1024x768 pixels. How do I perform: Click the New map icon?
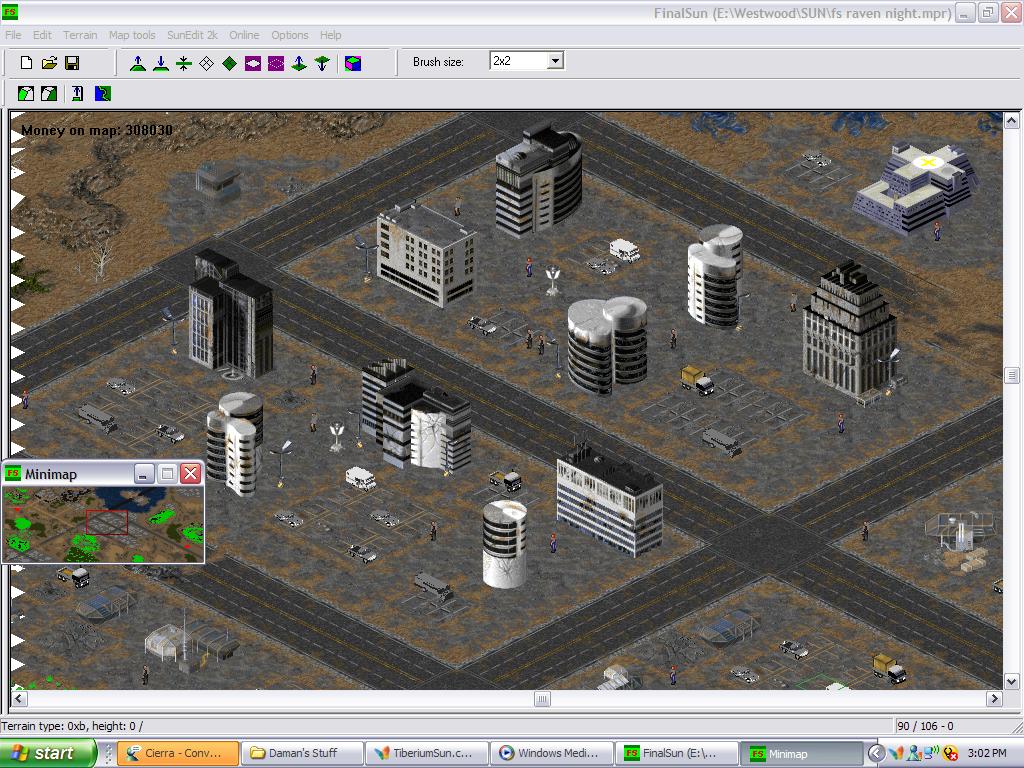26,63
